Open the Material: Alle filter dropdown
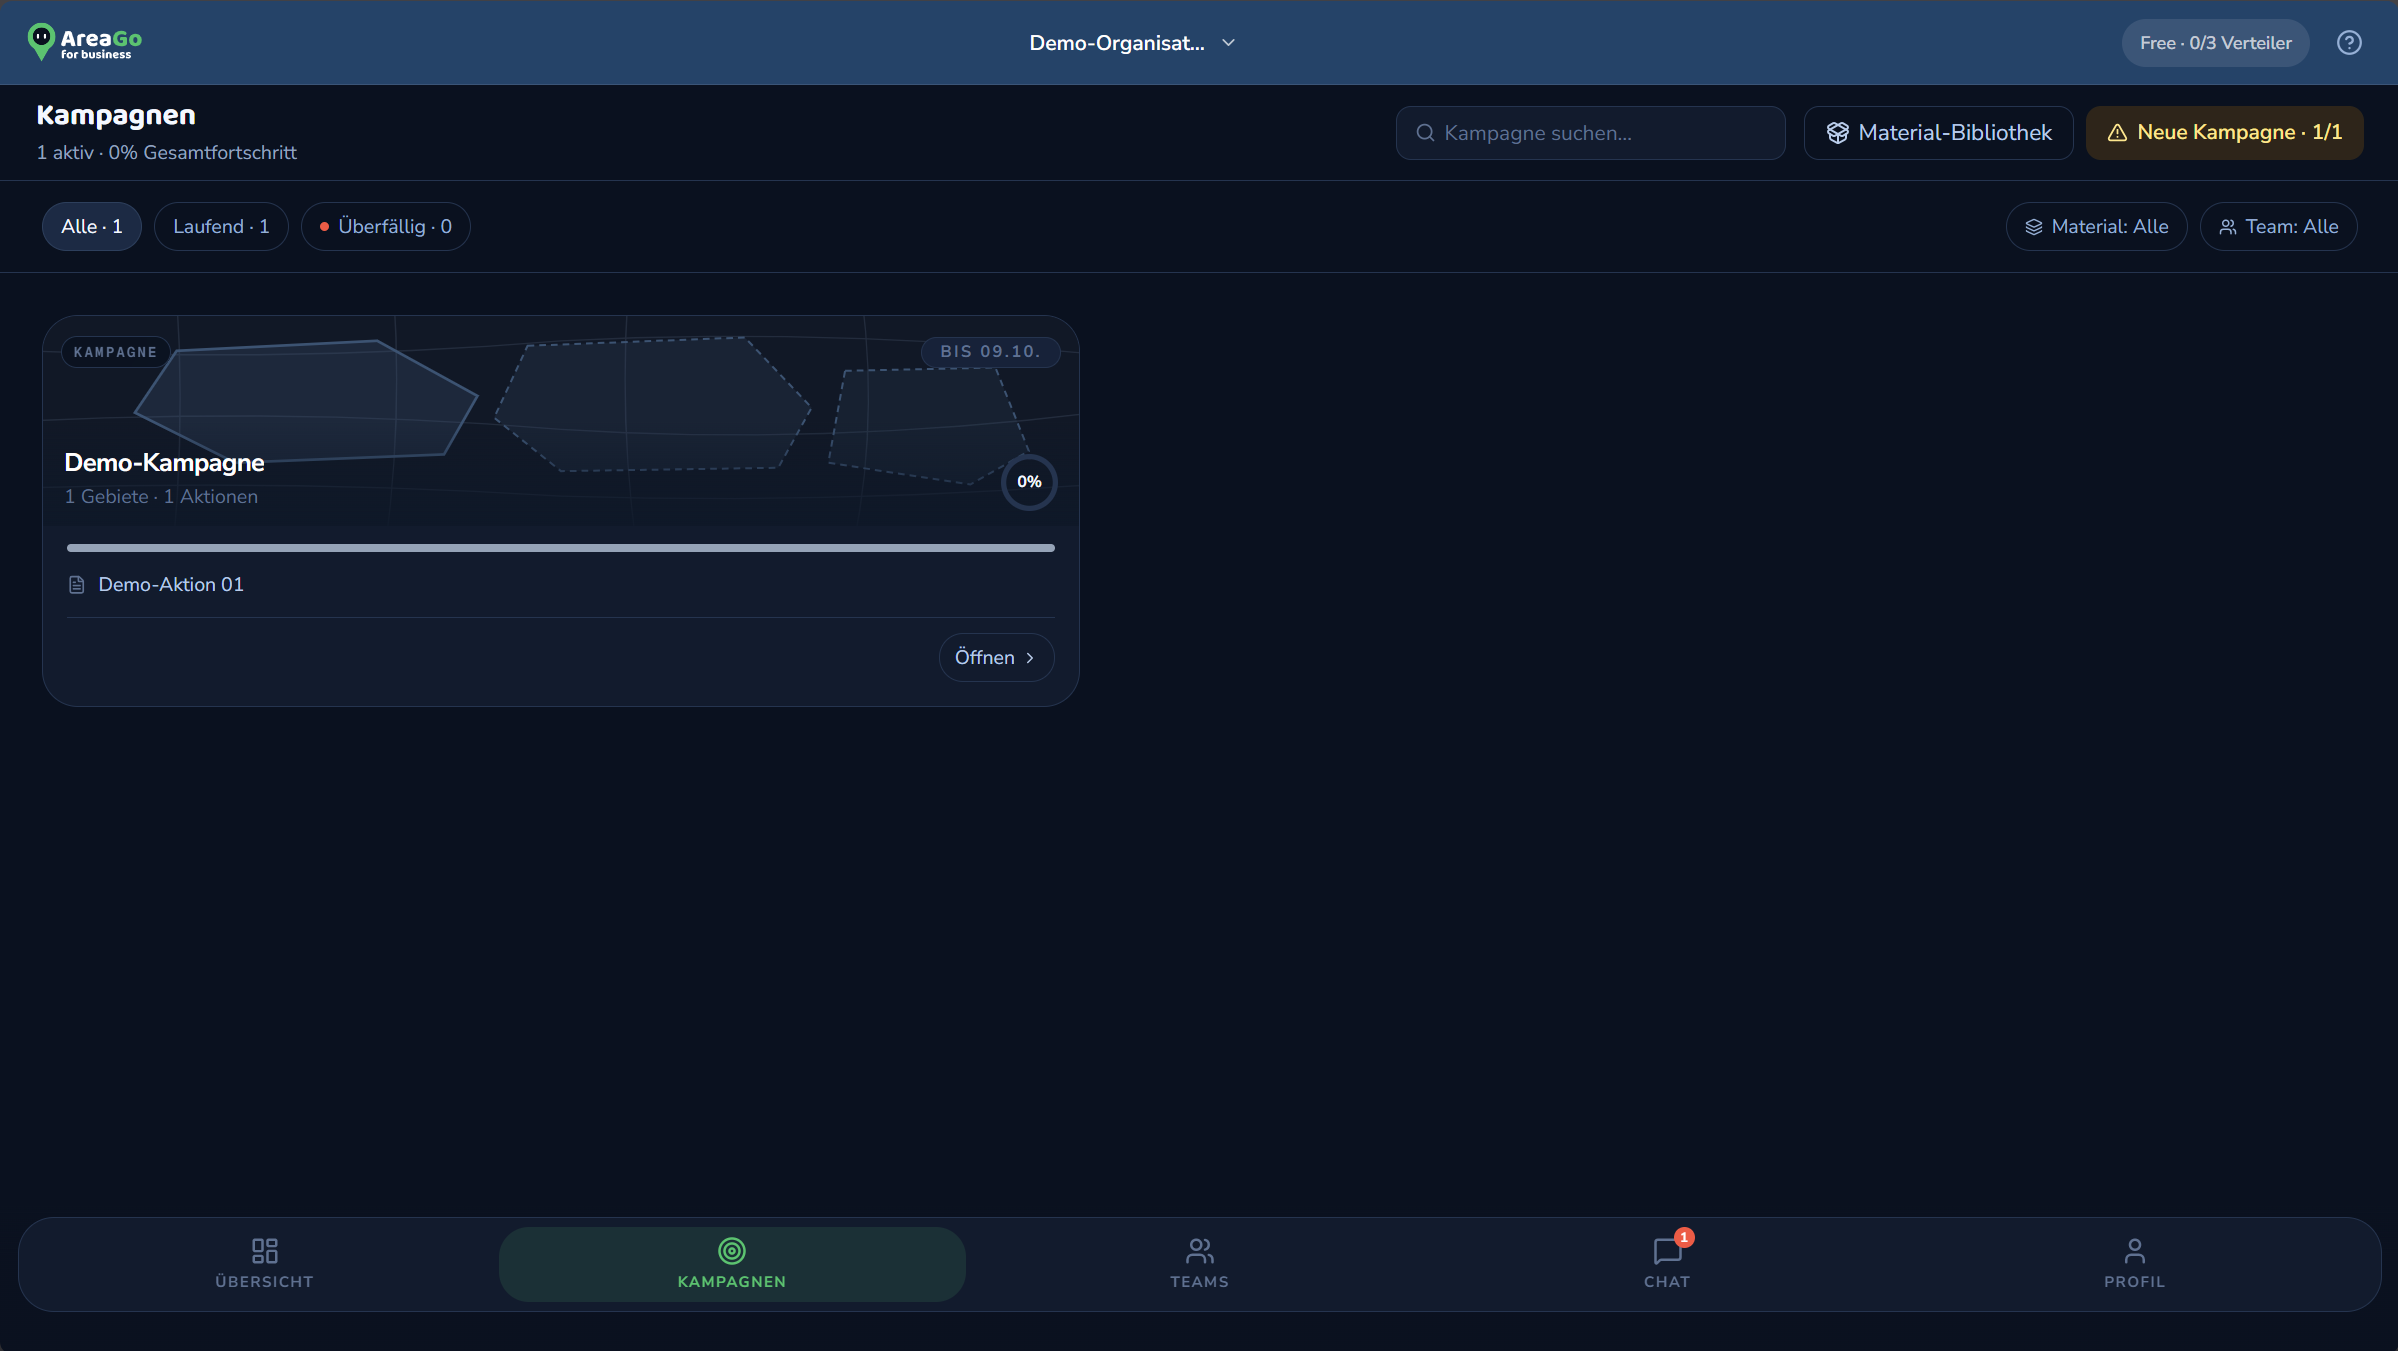2398x1351 pixels. (x=2096, y=227)
